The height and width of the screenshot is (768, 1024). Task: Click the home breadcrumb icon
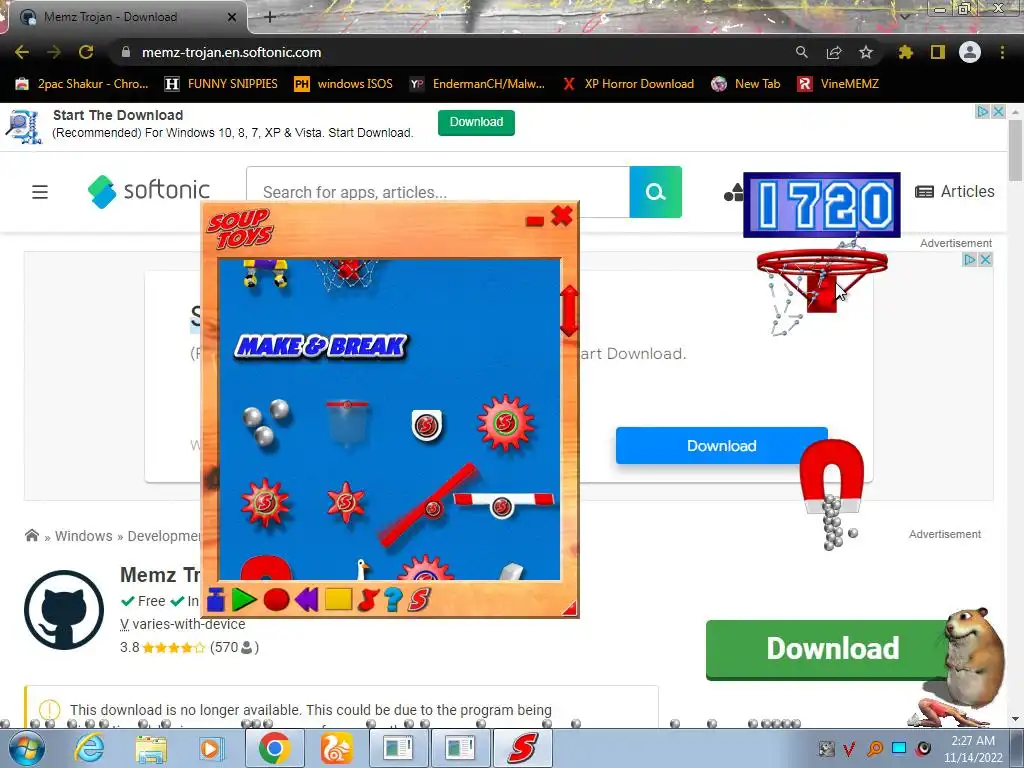point(31,536)
